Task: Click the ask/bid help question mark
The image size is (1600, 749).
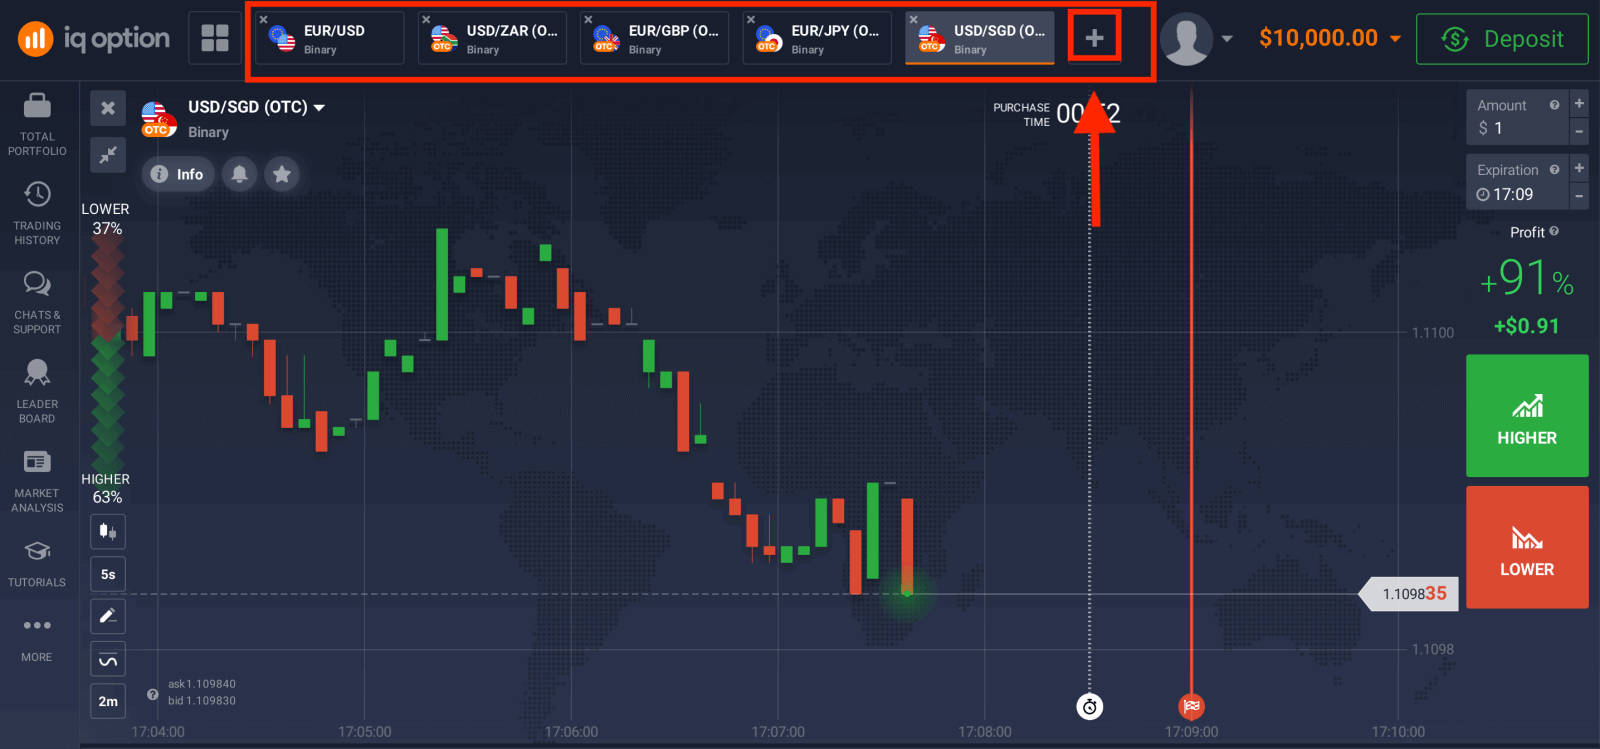Action: (x=153, y=694)
